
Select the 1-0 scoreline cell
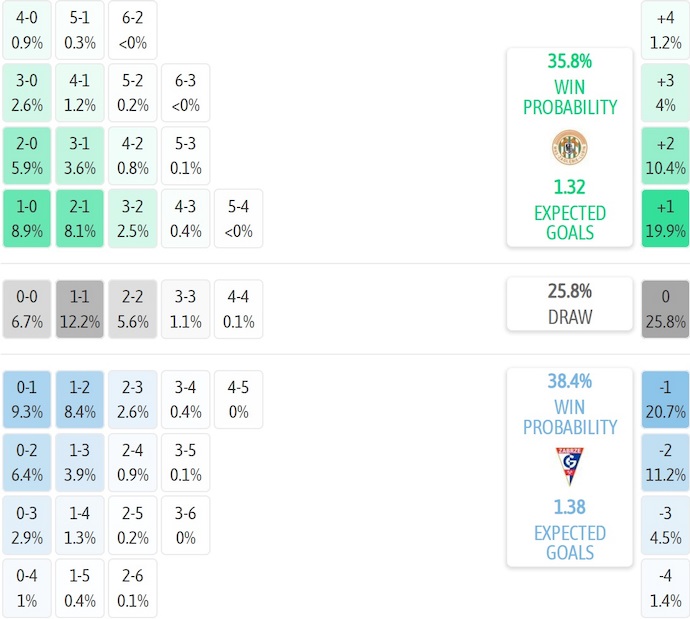pos(27,218)
